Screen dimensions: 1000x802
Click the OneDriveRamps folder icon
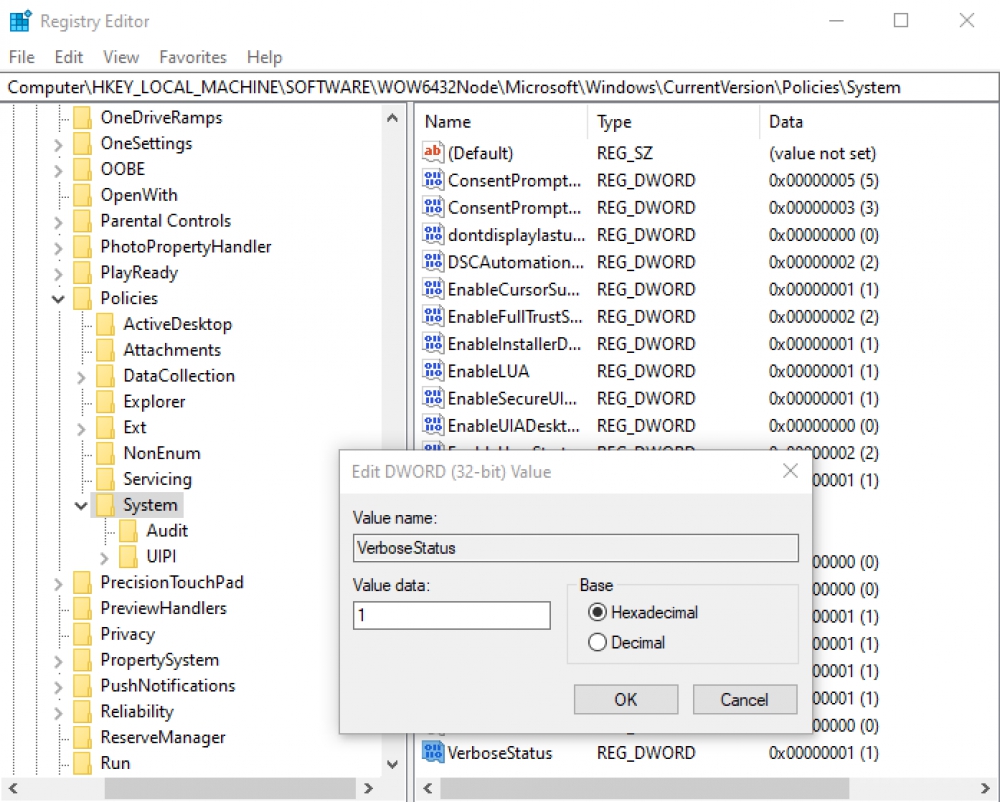point(82,117)
